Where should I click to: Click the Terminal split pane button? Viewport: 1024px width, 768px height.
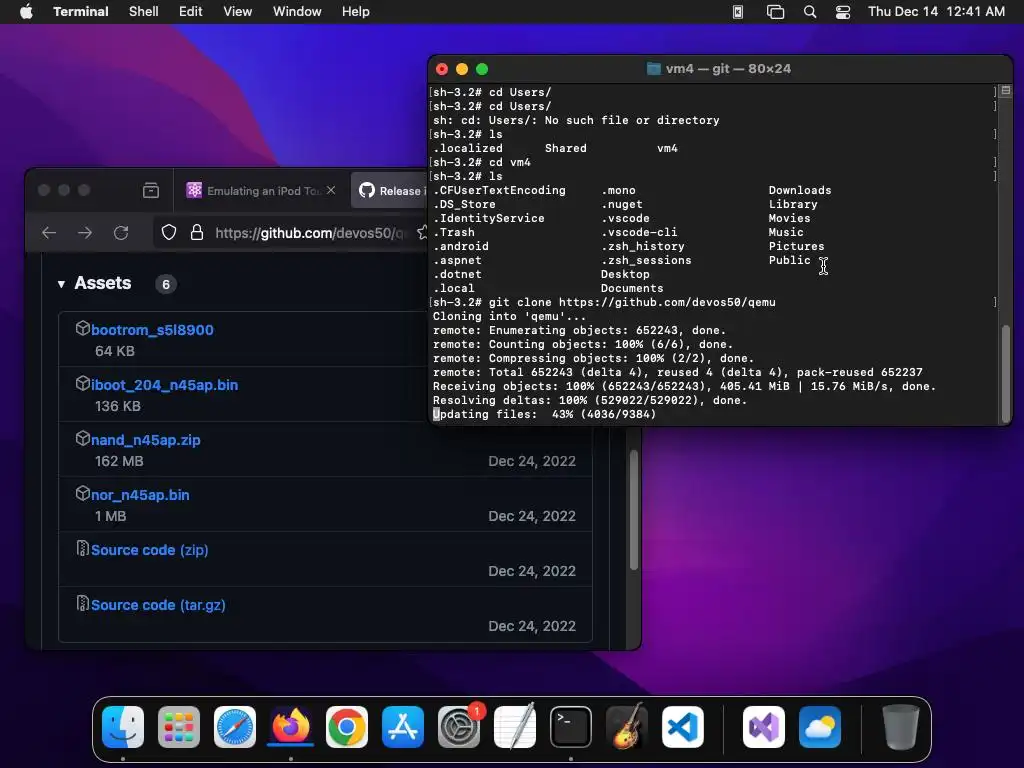[1006, 91]
